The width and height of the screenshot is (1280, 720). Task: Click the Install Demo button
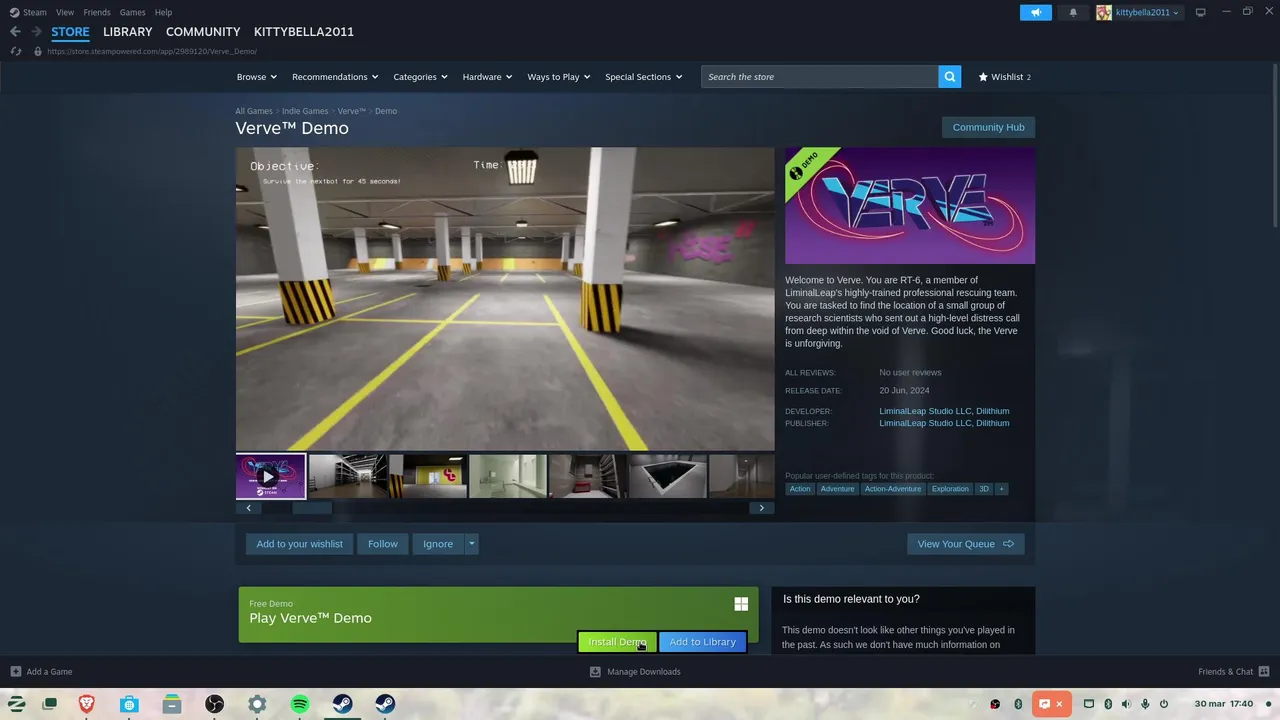(617, 642)
